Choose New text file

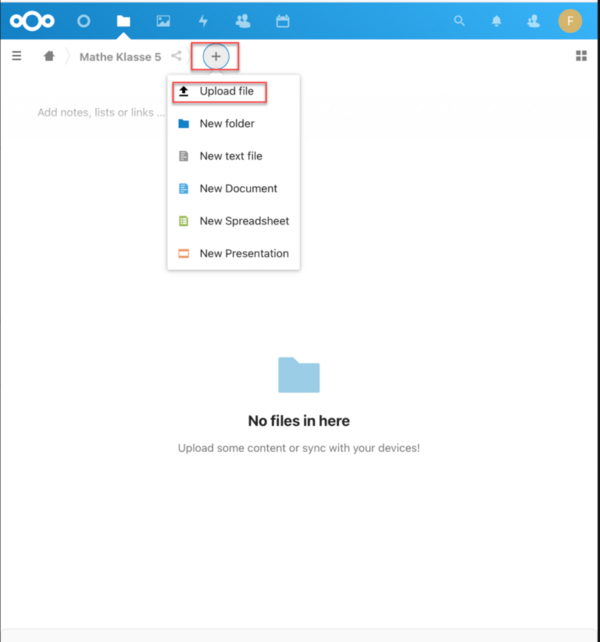(x=233, y=156)
